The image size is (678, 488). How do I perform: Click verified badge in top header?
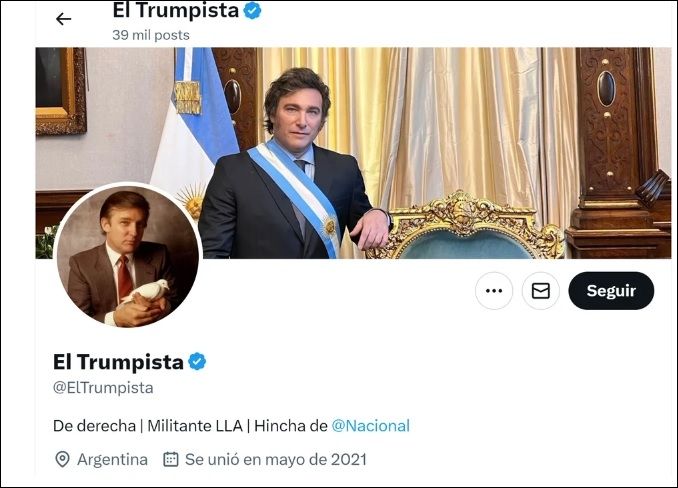254,11
